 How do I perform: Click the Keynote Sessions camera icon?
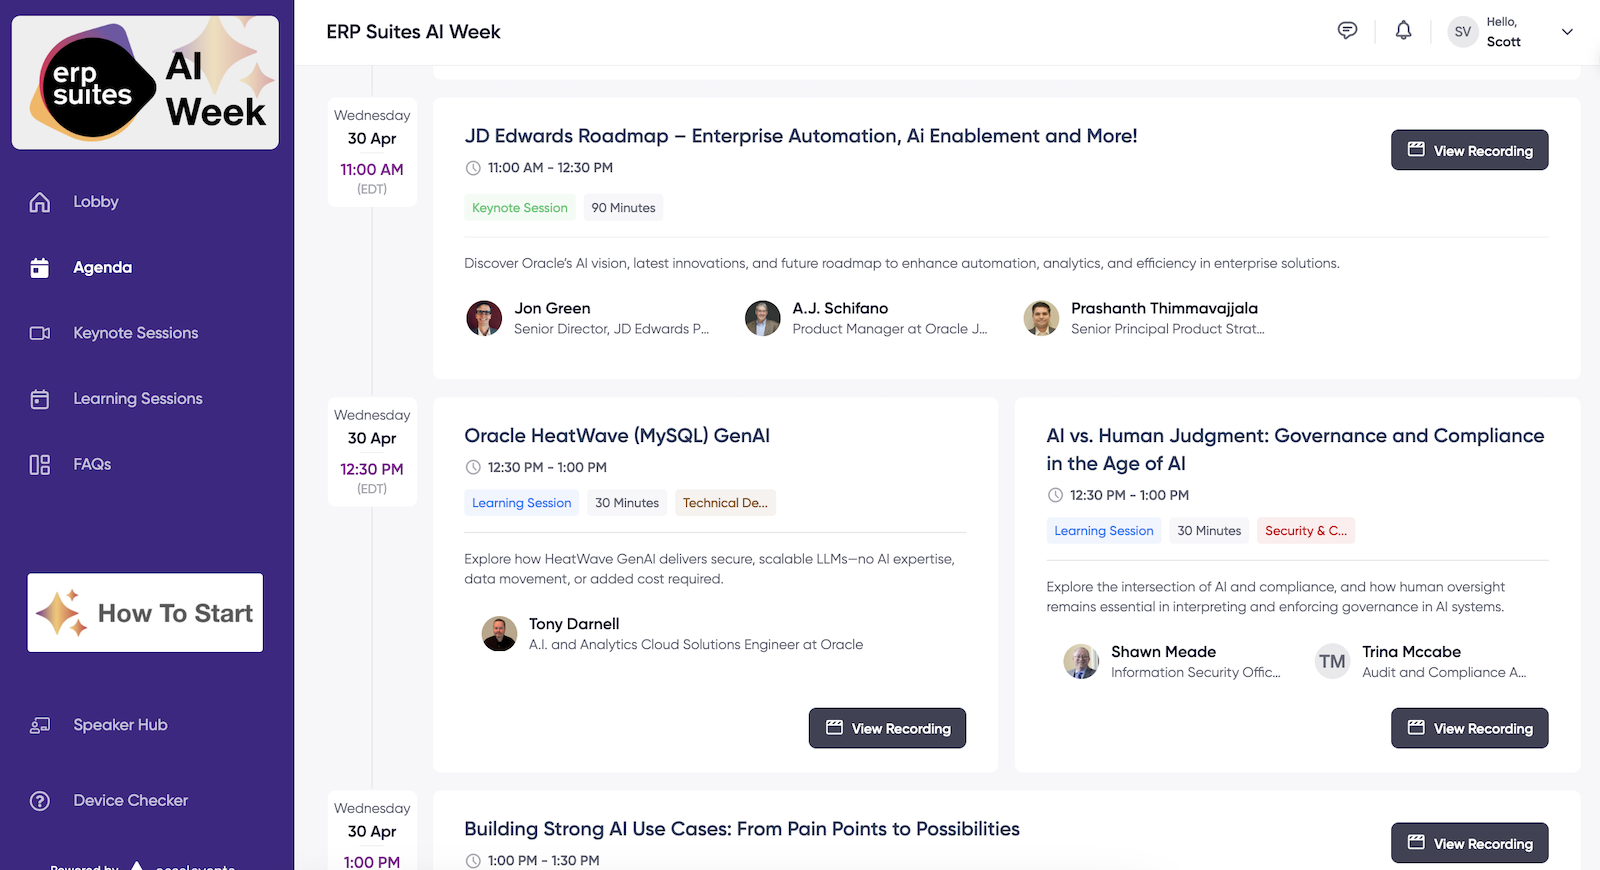(x=40, y=333)
